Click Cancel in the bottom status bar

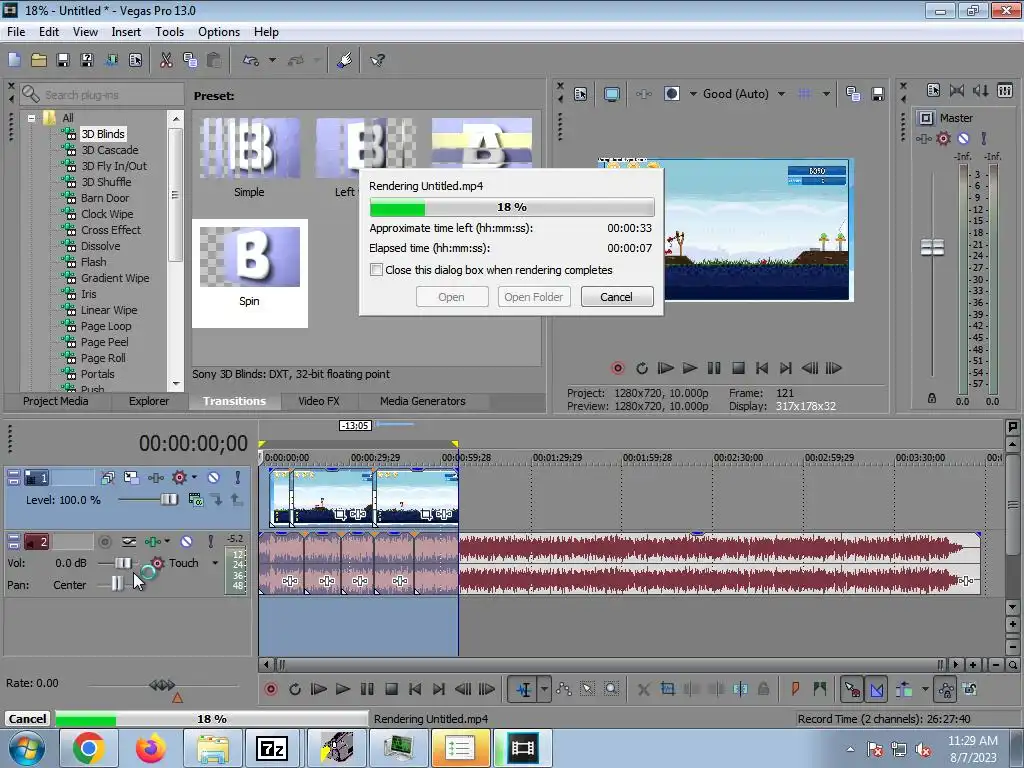pos(27,719)
